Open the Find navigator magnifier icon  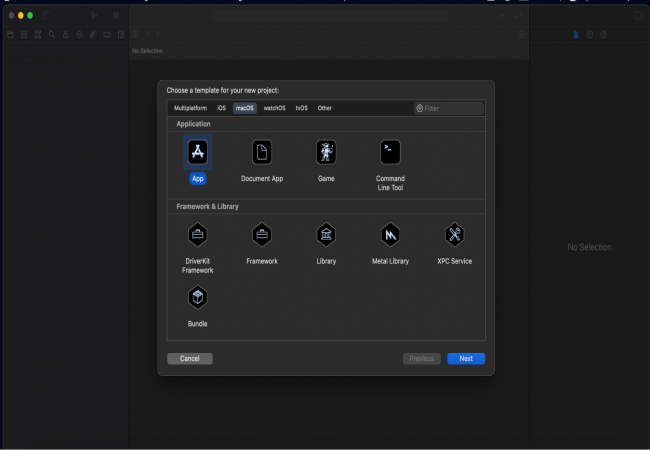pyautogui.click(x=52, y=35)
